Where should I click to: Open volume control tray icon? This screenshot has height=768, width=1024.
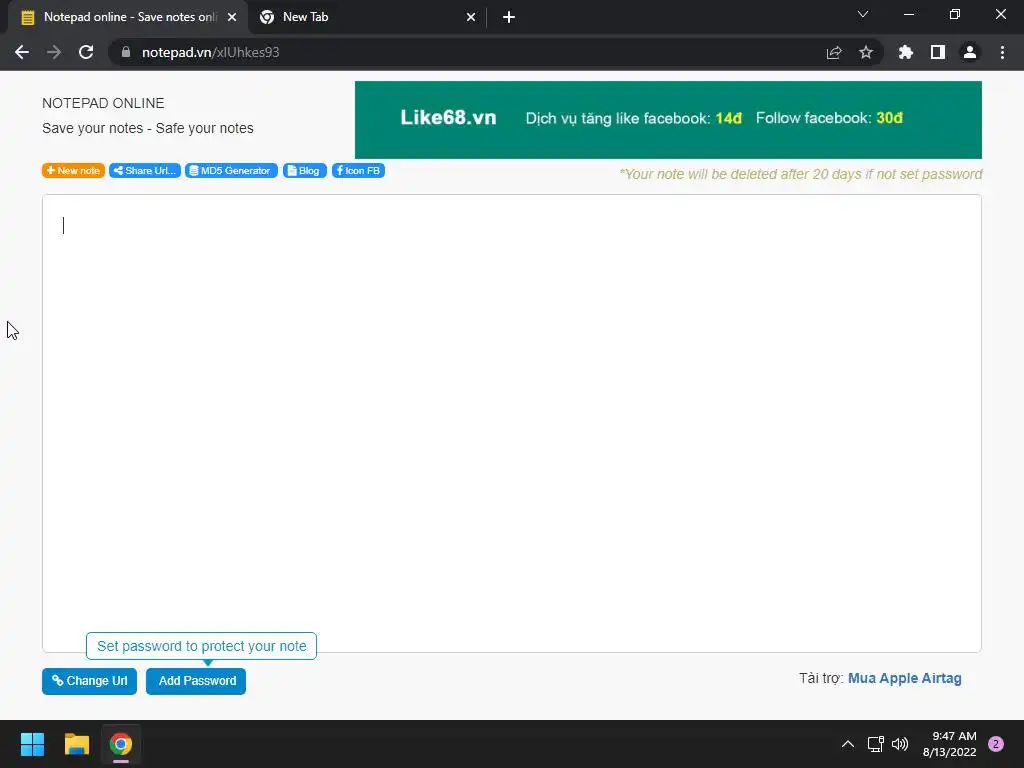point(900,744)
